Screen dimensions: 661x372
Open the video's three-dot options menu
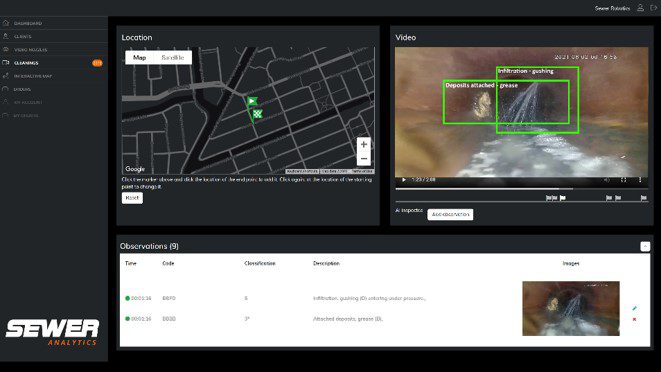640,180
